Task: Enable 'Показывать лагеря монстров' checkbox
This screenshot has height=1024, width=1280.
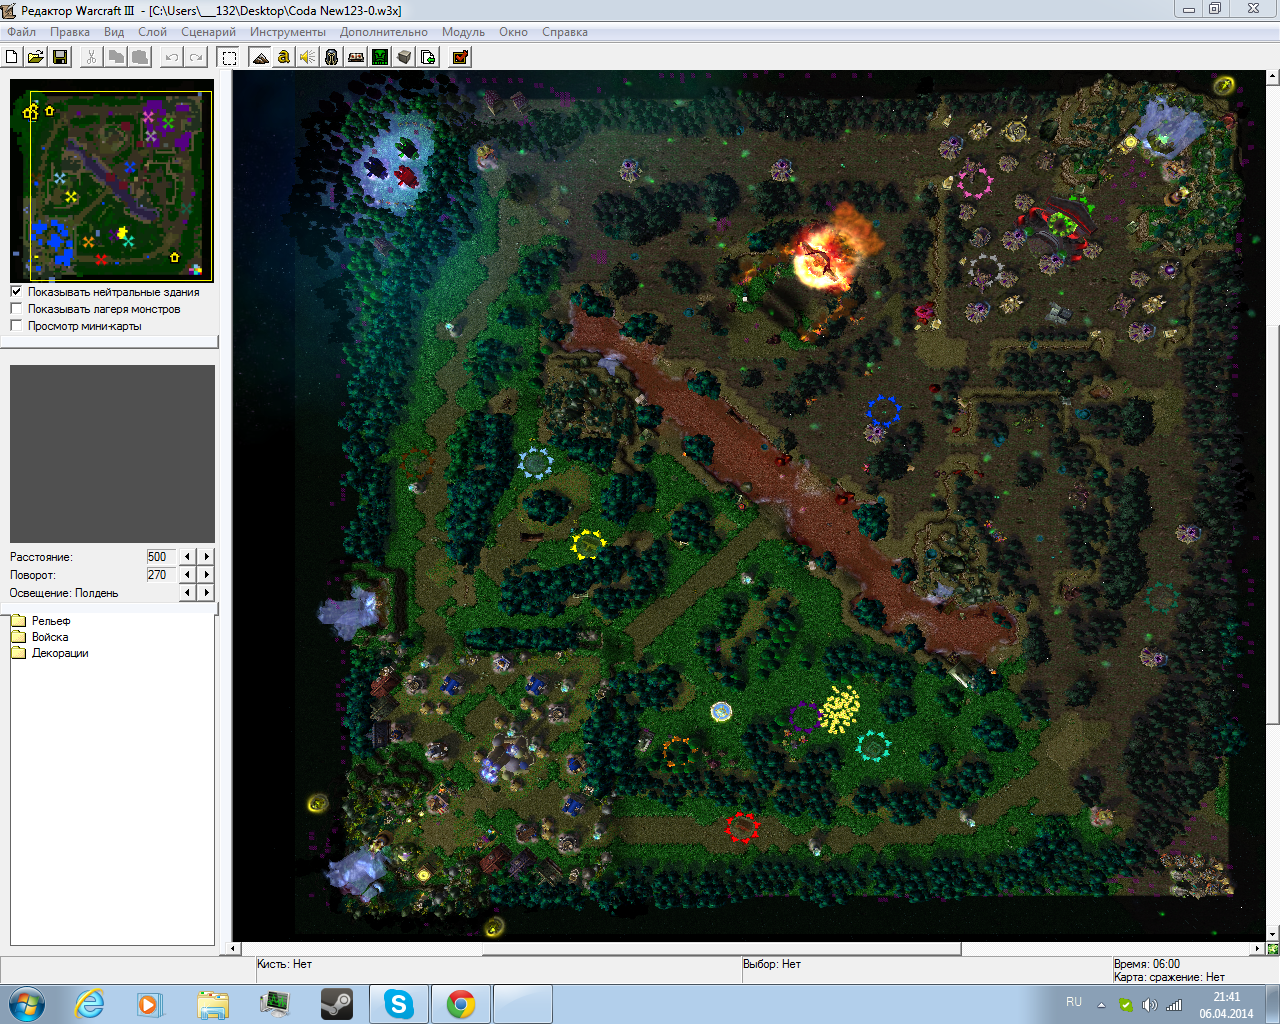Action: (x=16, y=309)
